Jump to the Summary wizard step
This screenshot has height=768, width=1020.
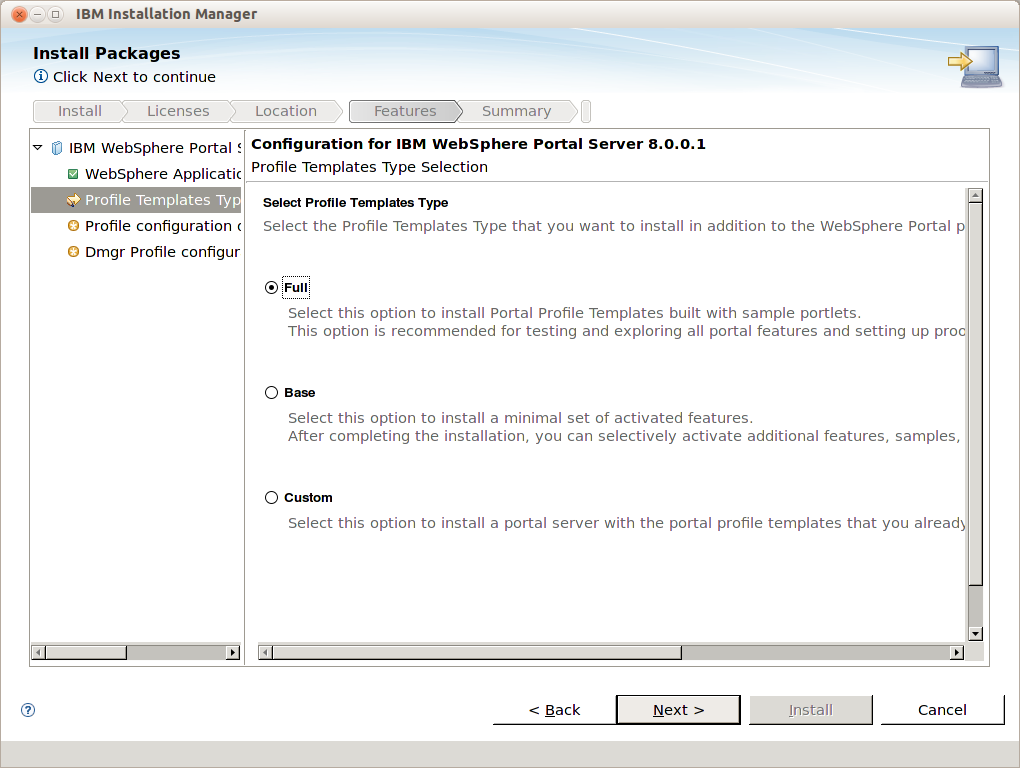[x=516, y=111]
